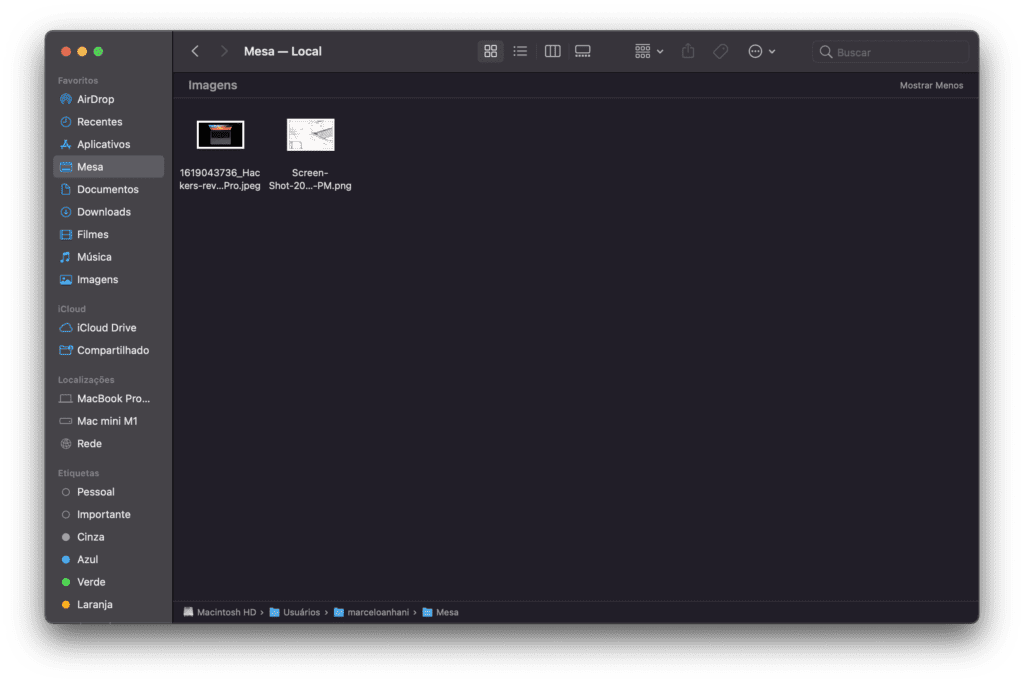Click Mostrar Menos link

pos(931,86)
